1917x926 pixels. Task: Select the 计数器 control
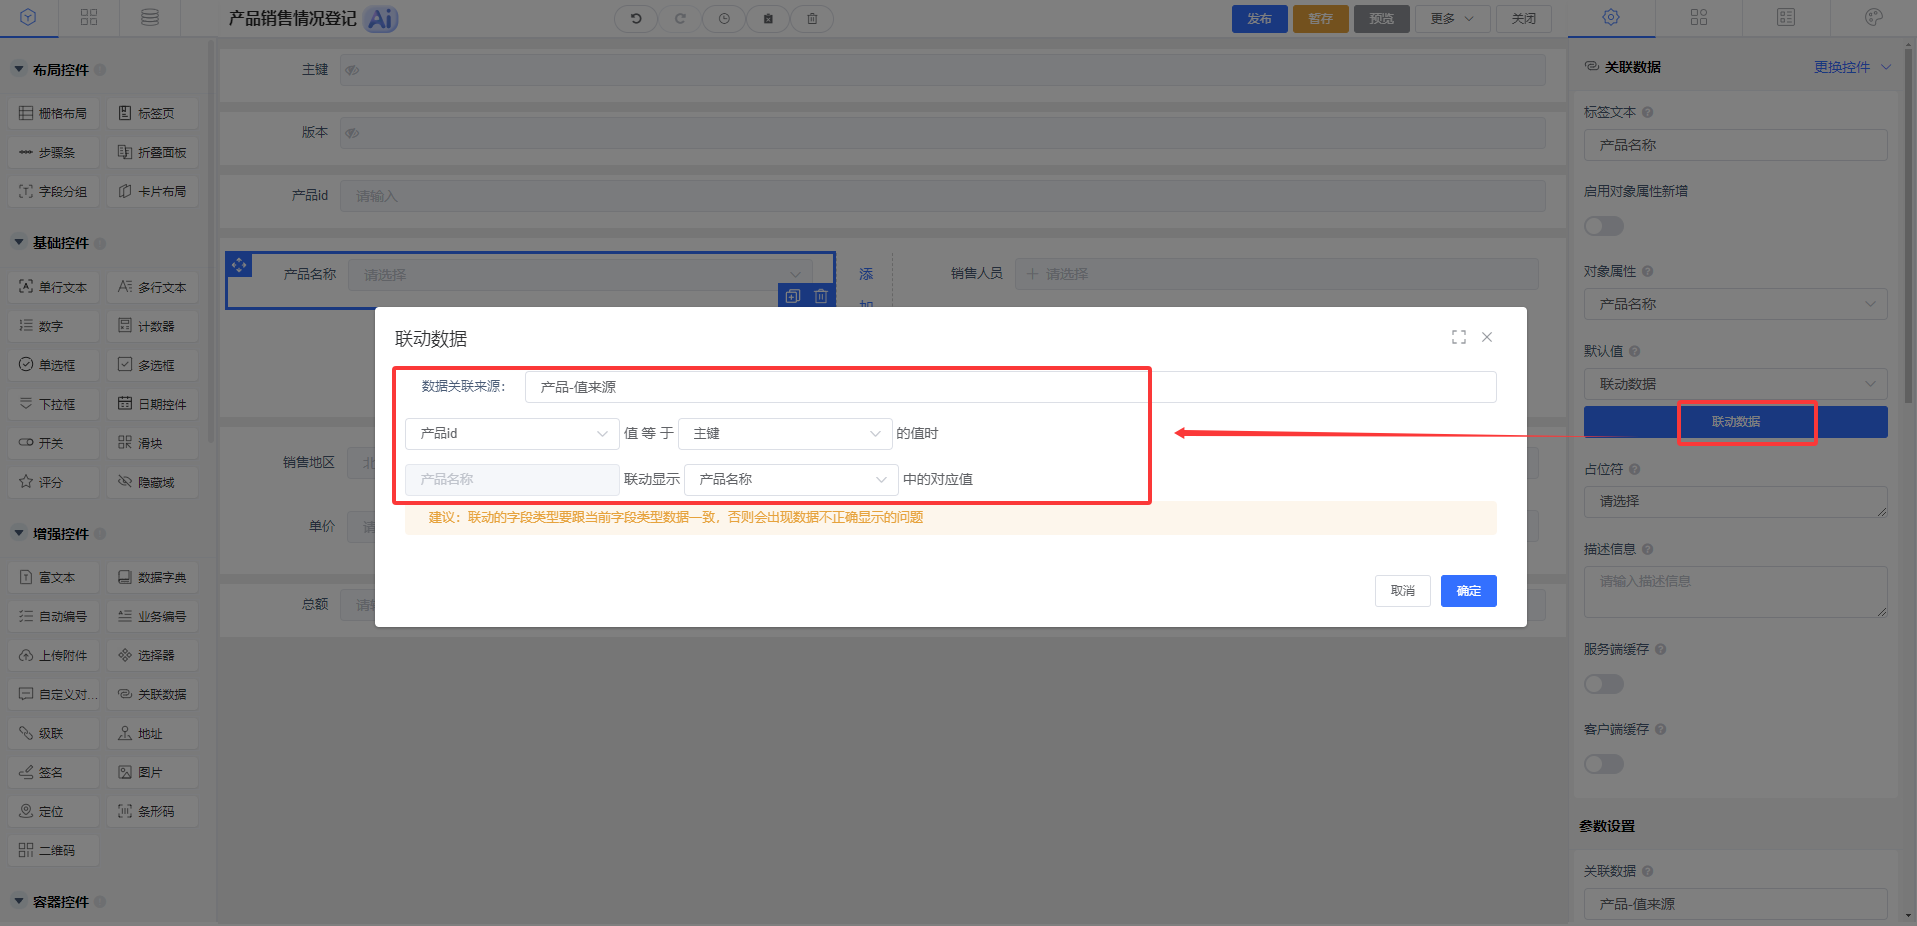pyautogui.click(x=152, y=326)
